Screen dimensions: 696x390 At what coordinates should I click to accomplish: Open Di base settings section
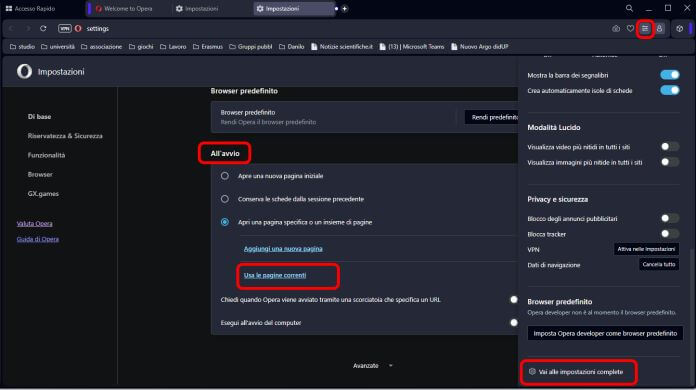click(x=40, y=117)
